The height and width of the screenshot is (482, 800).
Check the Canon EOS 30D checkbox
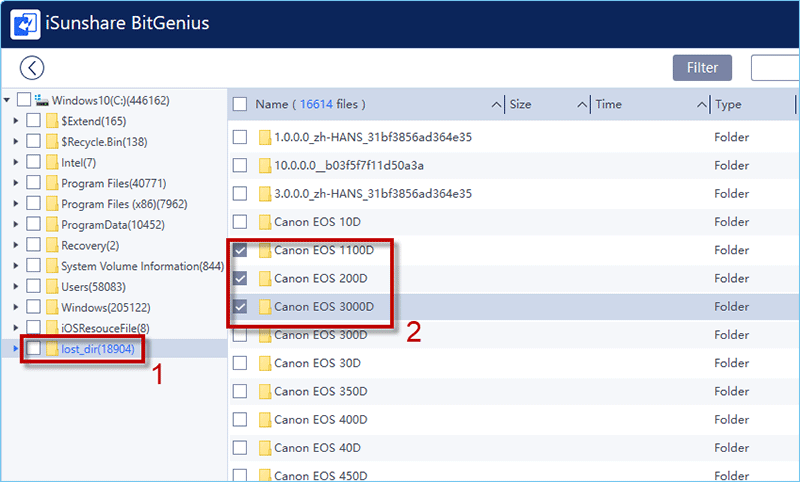240,363
